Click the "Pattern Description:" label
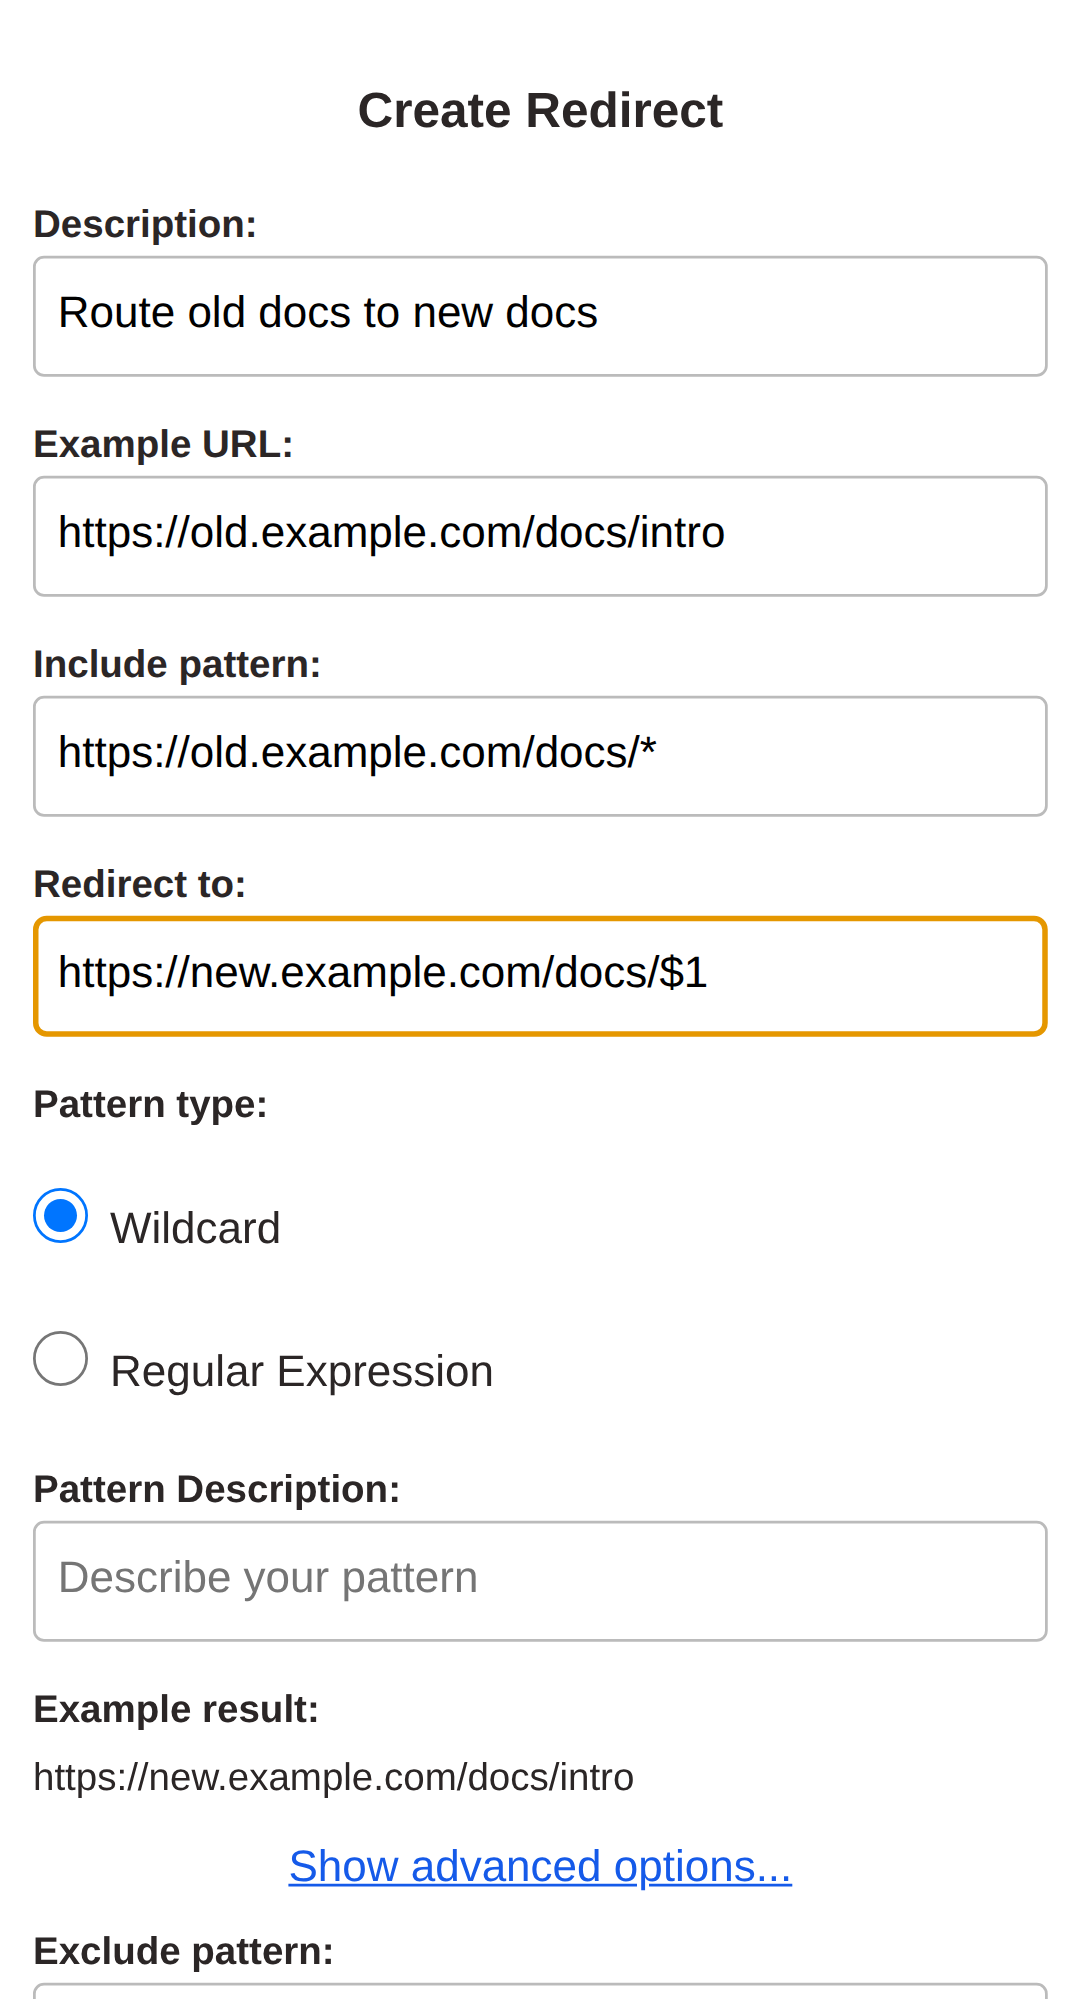Viewport: 1081px width, 1999px height. tap(216, 1489)
